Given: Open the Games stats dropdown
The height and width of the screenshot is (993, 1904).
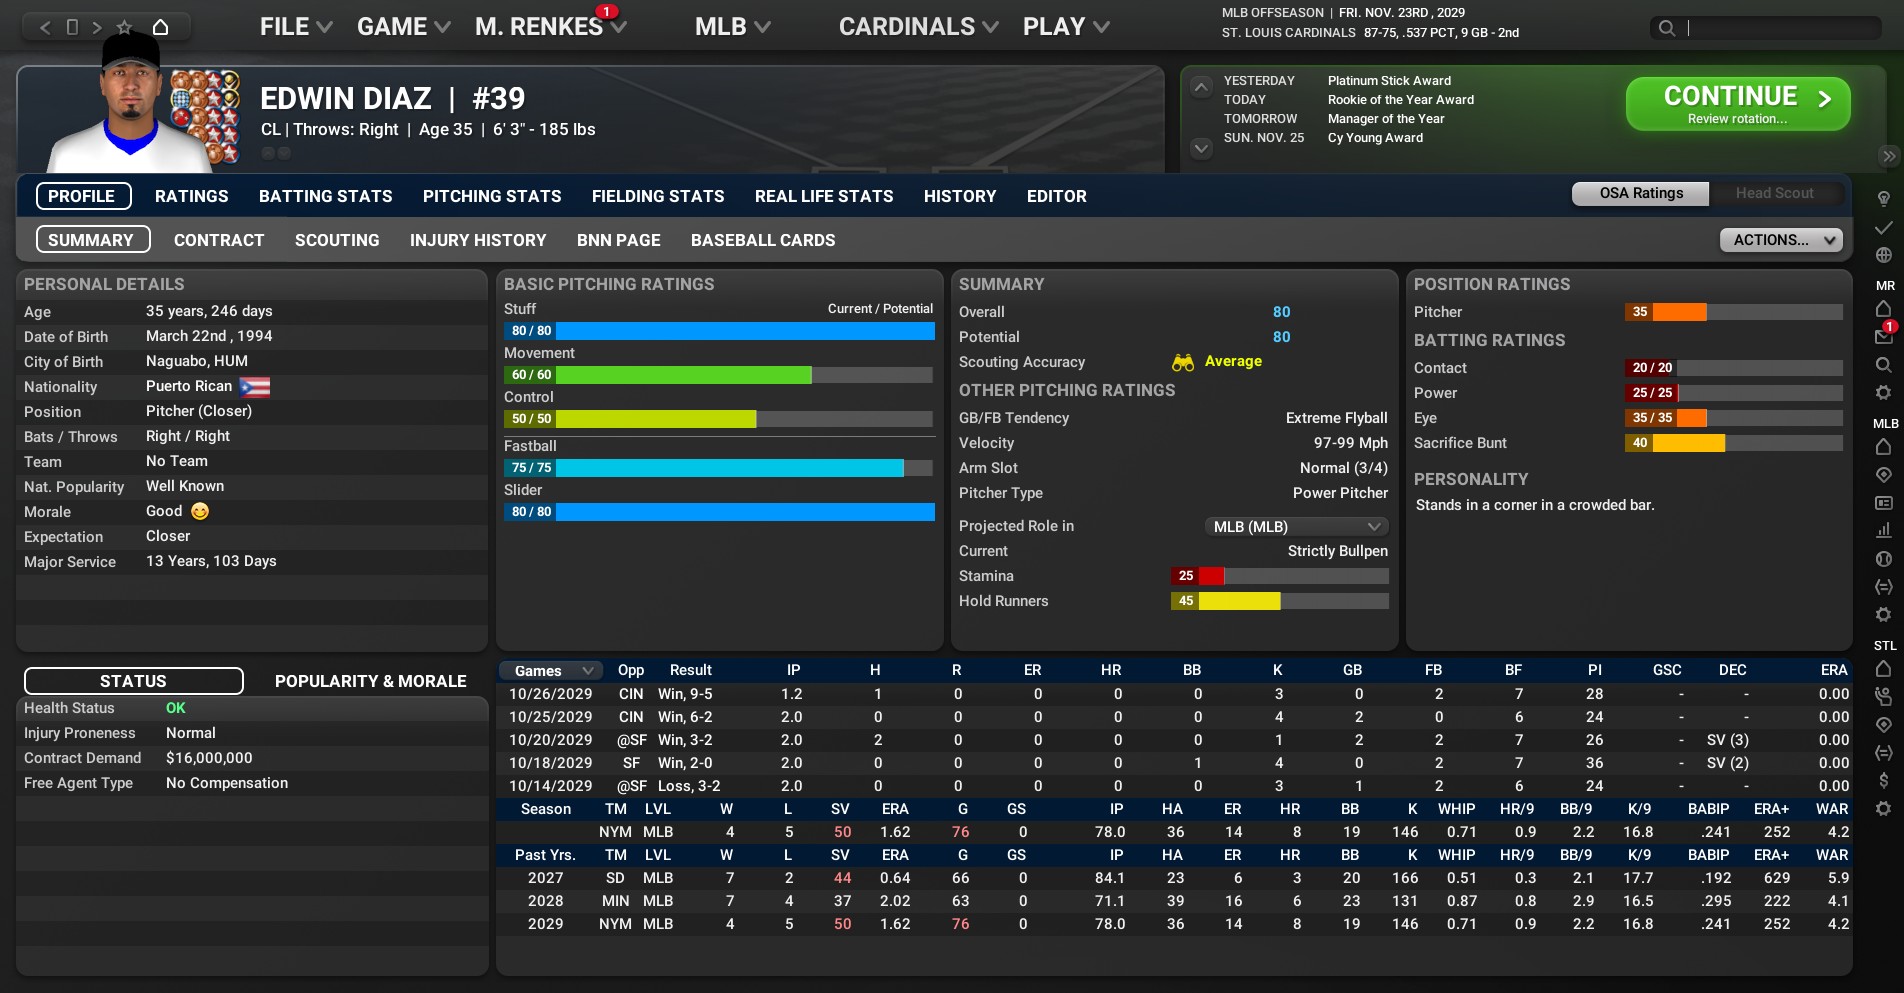Looking at the screenshot, I should pos(553,670).
